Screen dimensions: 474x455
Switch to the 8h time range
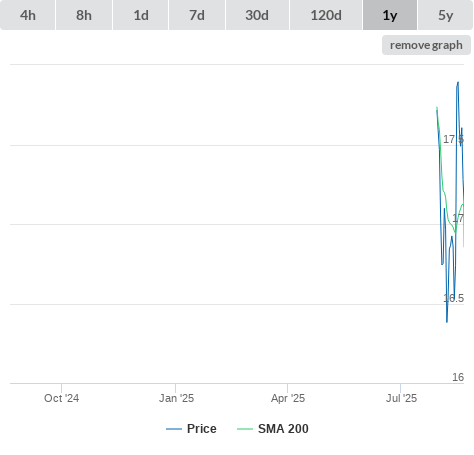pos(84,15)
